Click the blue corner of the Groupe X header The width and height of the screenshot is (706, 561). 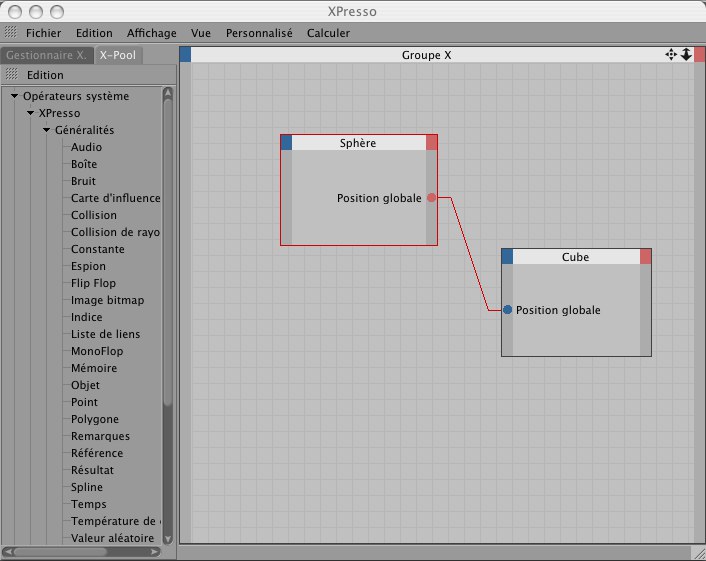coord(185,55)
